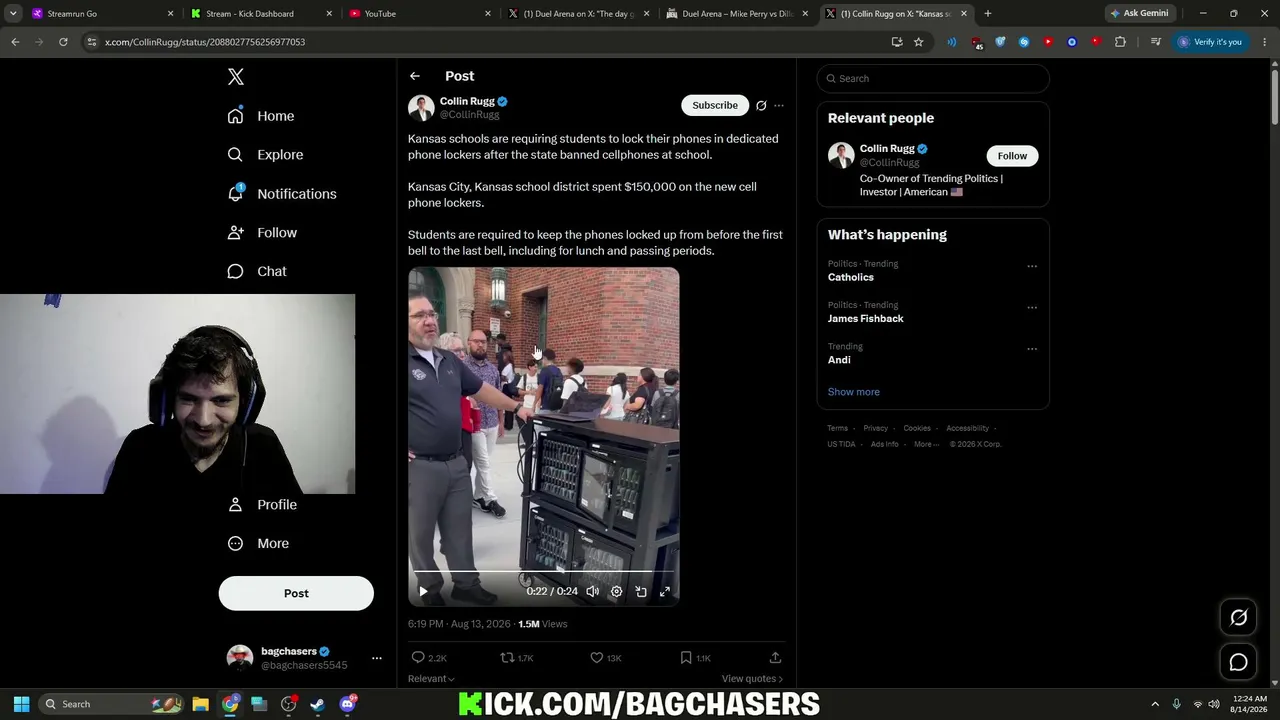Open options for the Catholics trend

[x=1032, y=266]
